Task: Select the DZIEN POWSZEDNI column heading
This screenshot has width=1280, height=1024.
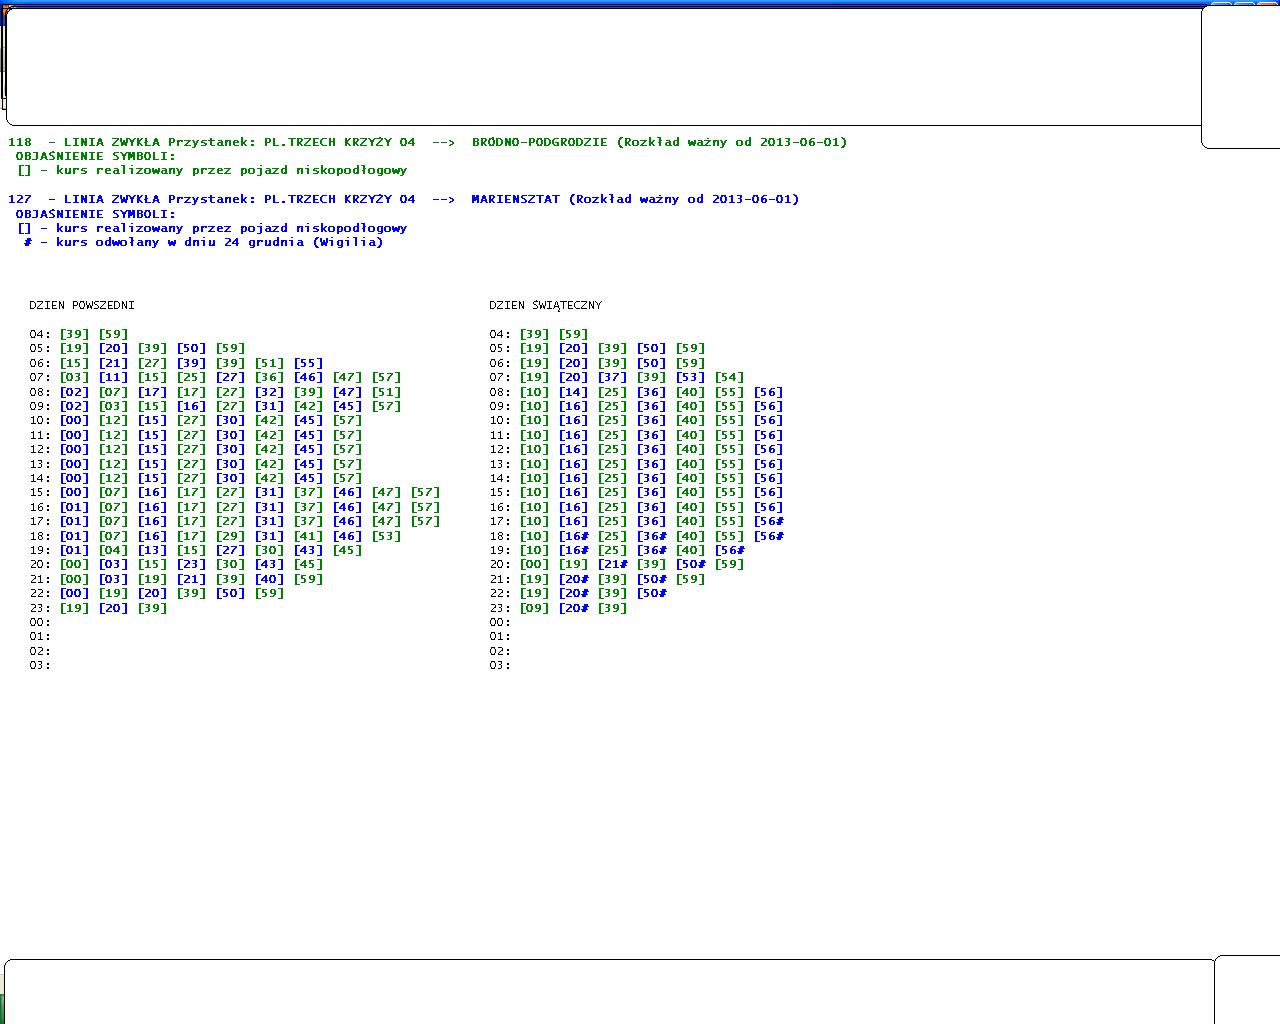Action: point(82,305)
